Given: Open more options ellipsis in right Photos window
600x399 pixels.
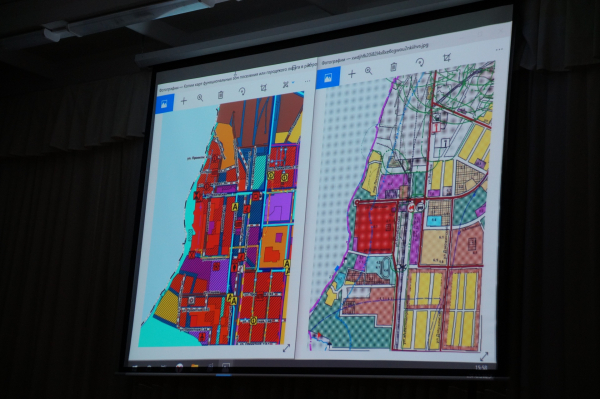Looking at the screenshot, I should 499,50.
